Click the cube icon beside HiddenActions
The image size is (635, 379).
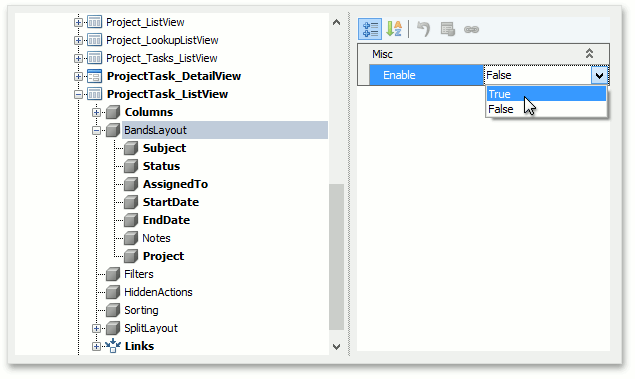tap(113, 292)
